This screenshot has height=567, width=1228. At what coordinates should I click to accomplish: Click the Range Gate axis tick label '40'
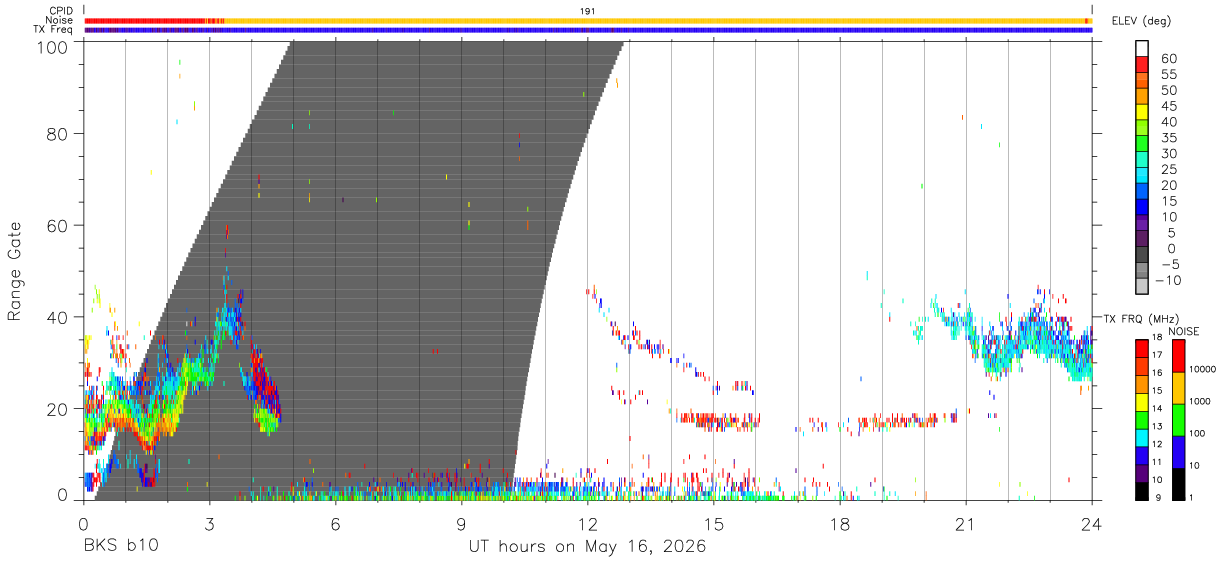click(58, 317)
